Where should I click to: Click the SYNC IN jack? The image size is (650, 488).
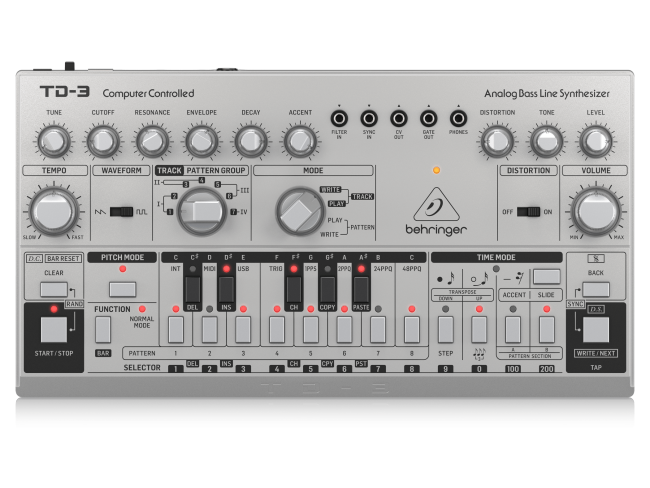point(369,119)
